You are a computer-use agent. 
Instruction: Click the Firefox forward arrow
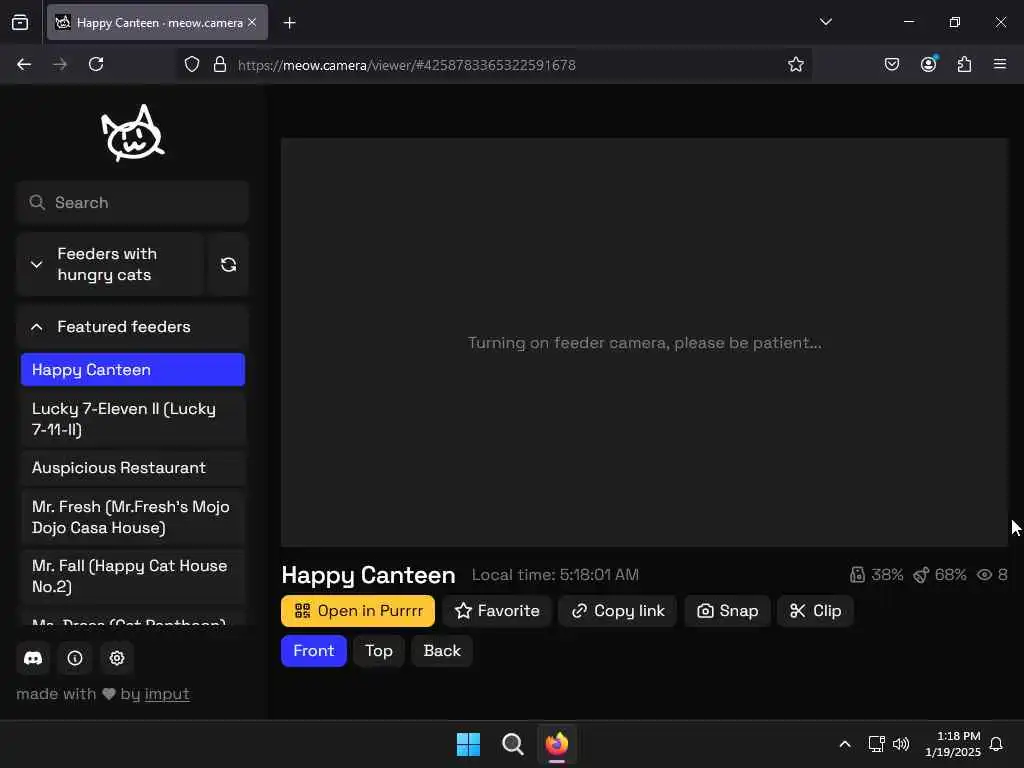[x=60, y=64]
